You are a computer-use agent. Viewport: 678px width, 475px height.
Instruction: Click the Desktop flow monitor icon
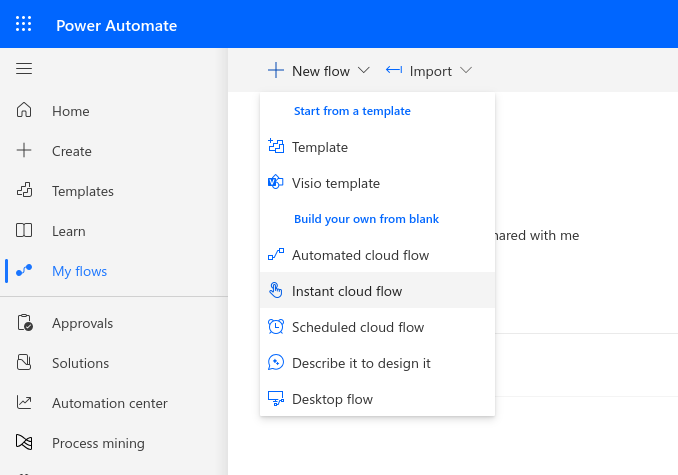click(276, 398)
